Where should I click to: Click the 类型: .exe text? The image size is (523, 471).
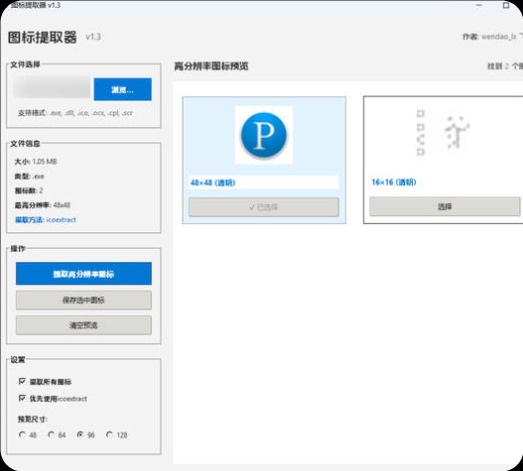point(29,176)
